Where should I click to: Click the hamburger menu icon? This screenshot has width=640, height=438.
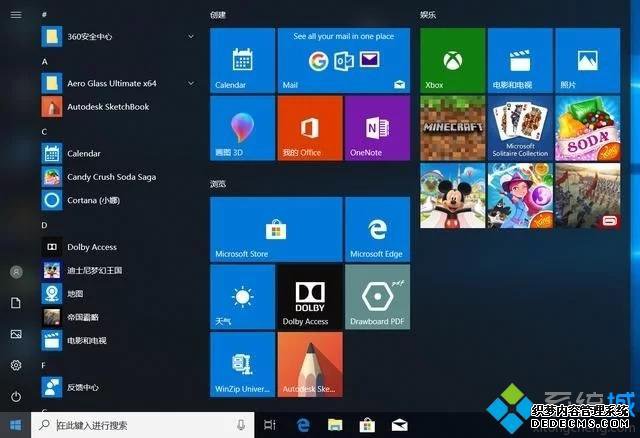tap(16, 15)
